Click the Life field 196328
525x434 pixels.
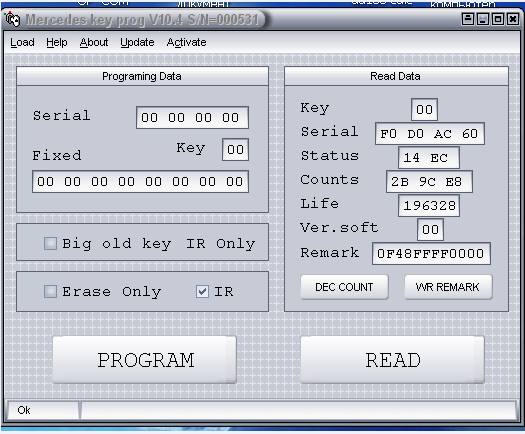click(x=429, y=206)
